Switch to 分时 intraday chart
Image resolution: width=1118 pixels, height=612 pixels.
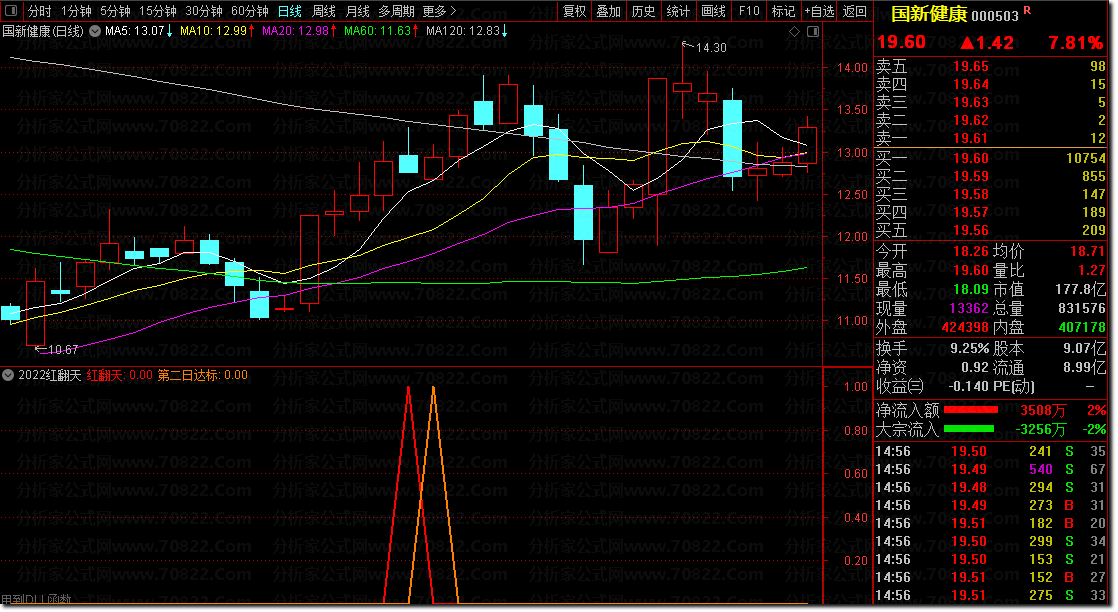(40, 11)
